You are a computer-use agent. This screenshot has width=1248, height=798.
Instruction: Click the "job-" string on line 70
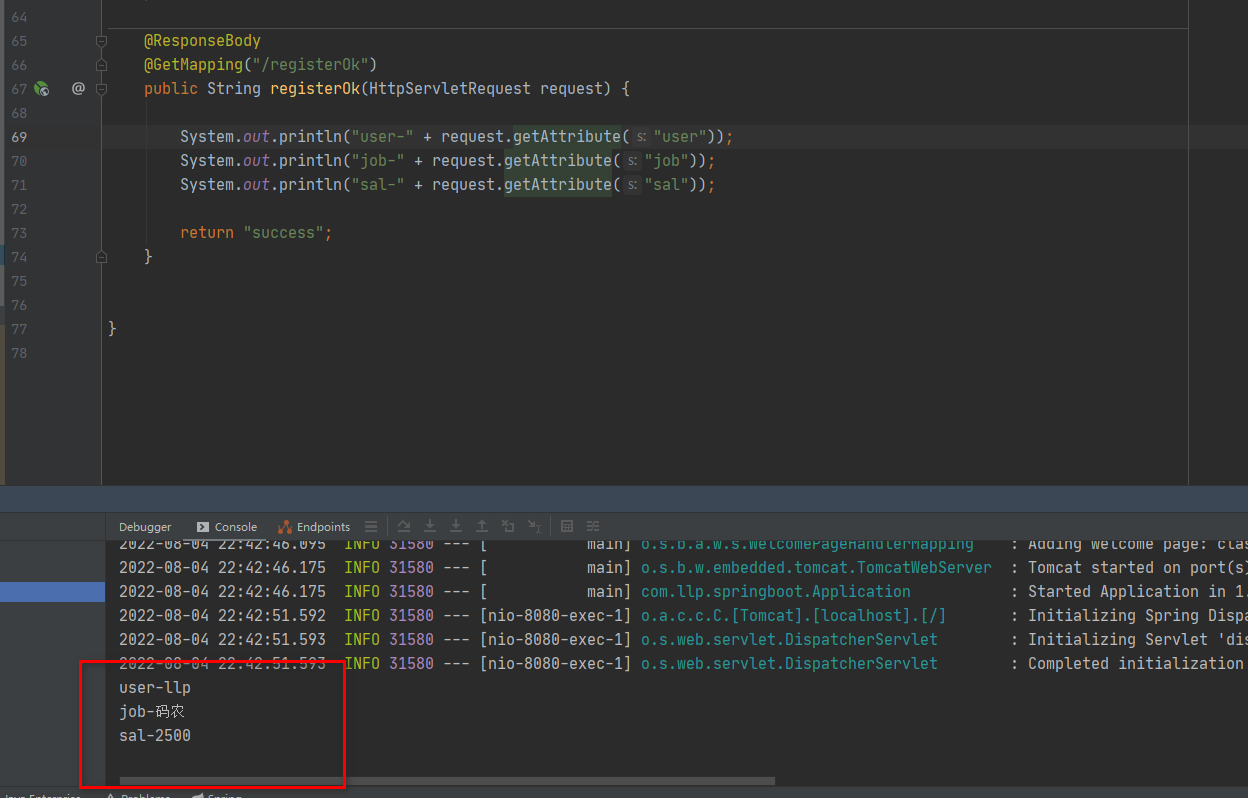click(378, 161)
